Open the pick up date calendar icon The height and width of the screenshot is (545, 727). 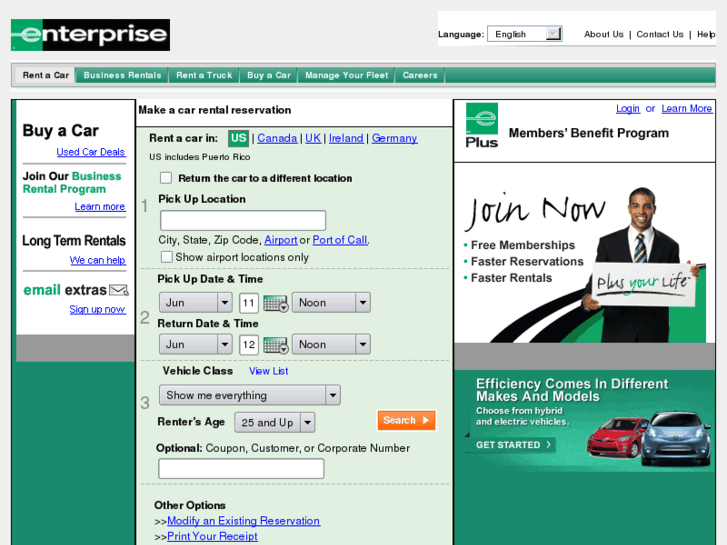(276, 303)
